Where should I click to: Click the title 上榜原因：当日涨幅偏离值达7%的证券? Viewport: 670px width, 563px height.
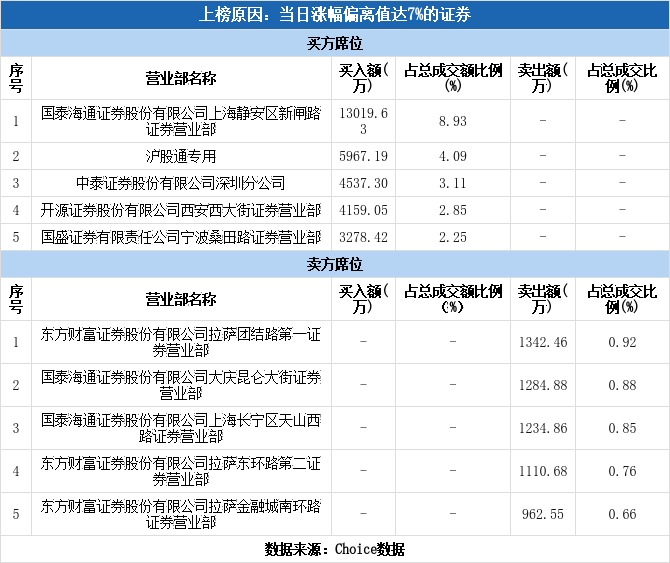click(335, 15)
